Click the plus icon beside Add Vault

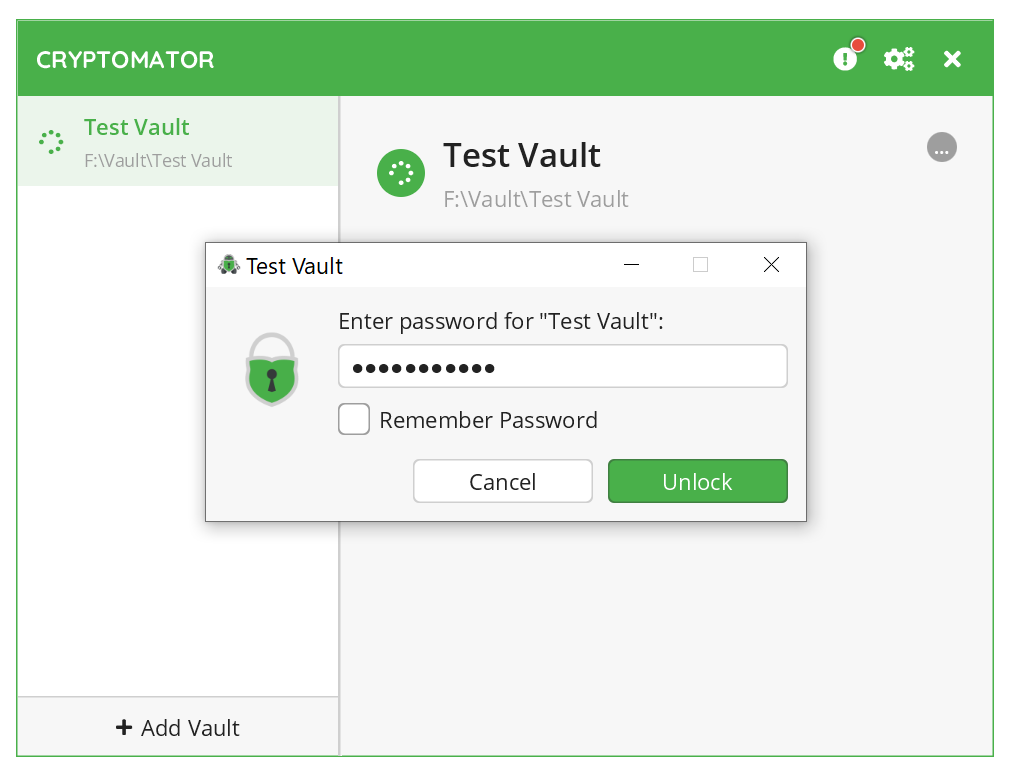click(x=124, y=727)
